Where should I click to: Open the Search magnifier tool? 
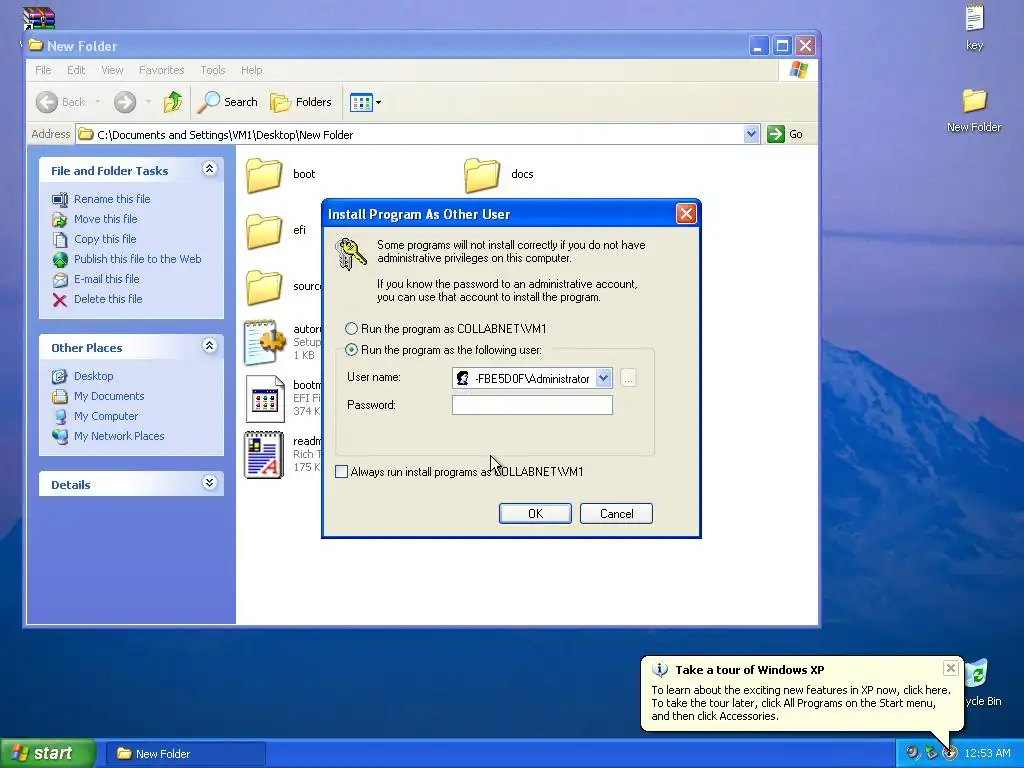pos(227,102)
